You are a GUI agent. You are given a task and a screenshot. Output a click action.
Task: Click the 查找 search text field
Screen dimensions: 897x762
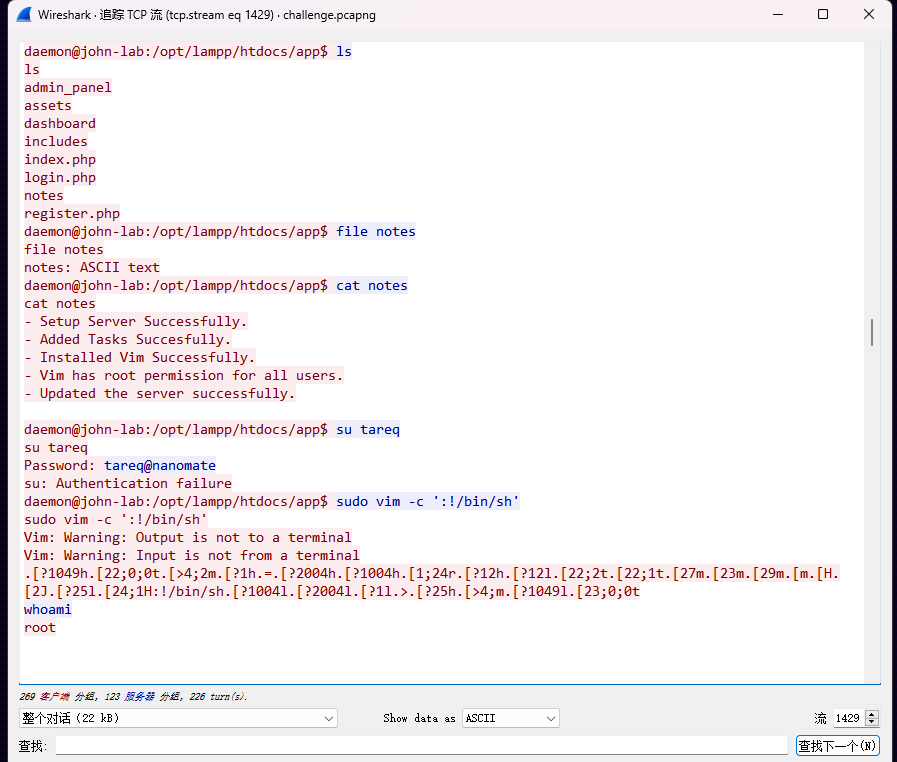tap(422, 745)
